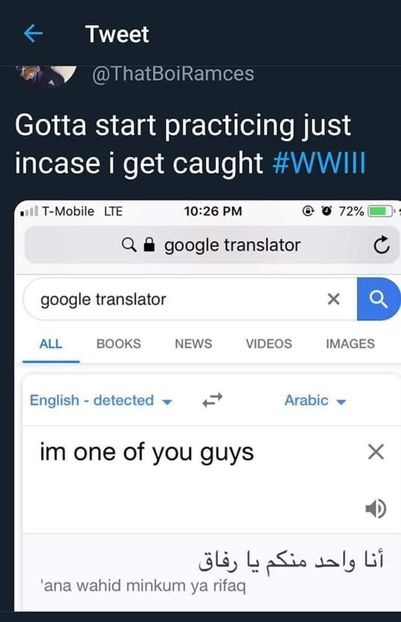Swap languages with the arrows icon
The height and width of the screenshot is (622, 401).
click(213, 400)
